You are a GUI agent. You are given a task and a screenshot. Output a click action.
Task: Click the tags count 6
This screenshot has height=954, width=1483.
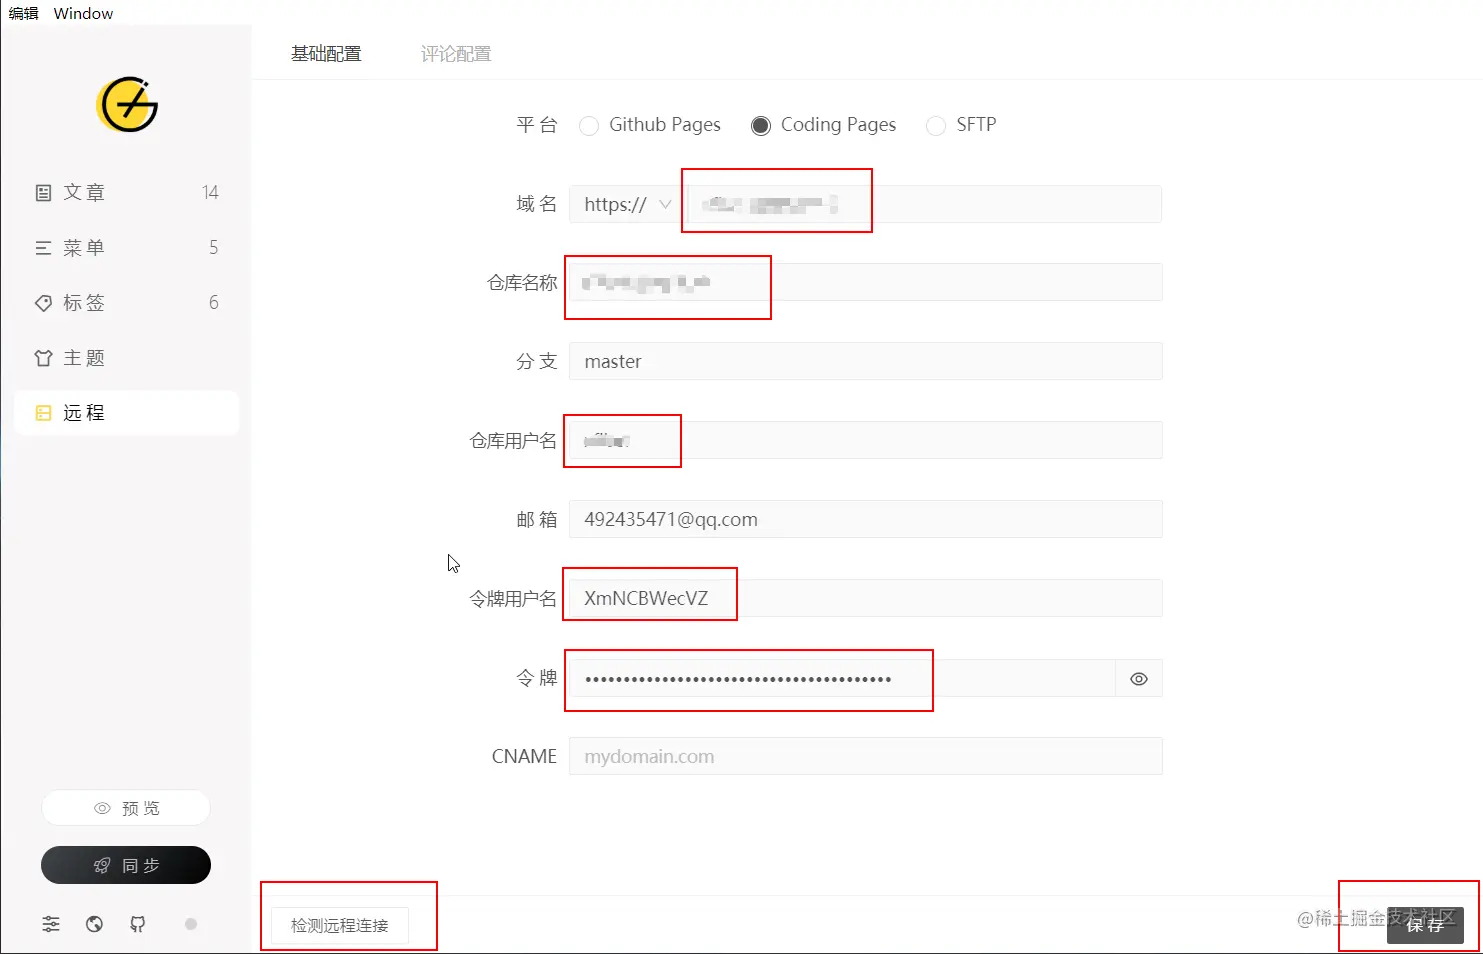click(x=213, y=302)
